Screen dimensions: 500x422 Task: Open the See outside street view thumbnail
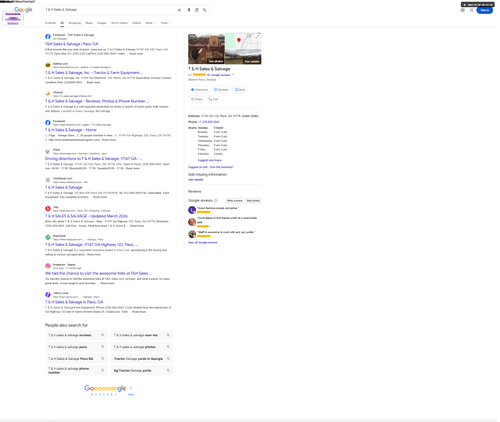tap(243, 57)
